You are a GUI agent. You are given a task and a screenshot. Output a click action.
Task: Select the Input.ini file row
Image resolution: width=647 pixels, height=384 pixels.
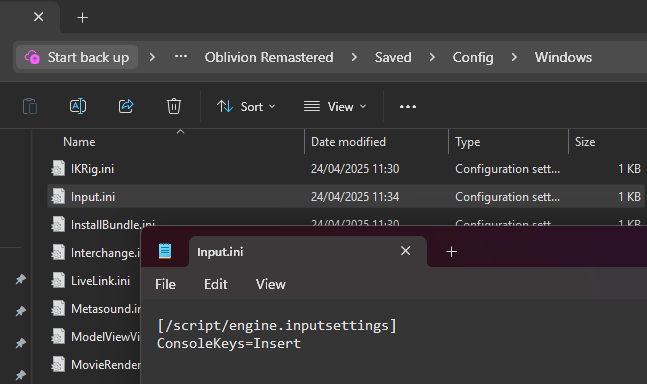[x=347, y=197]
